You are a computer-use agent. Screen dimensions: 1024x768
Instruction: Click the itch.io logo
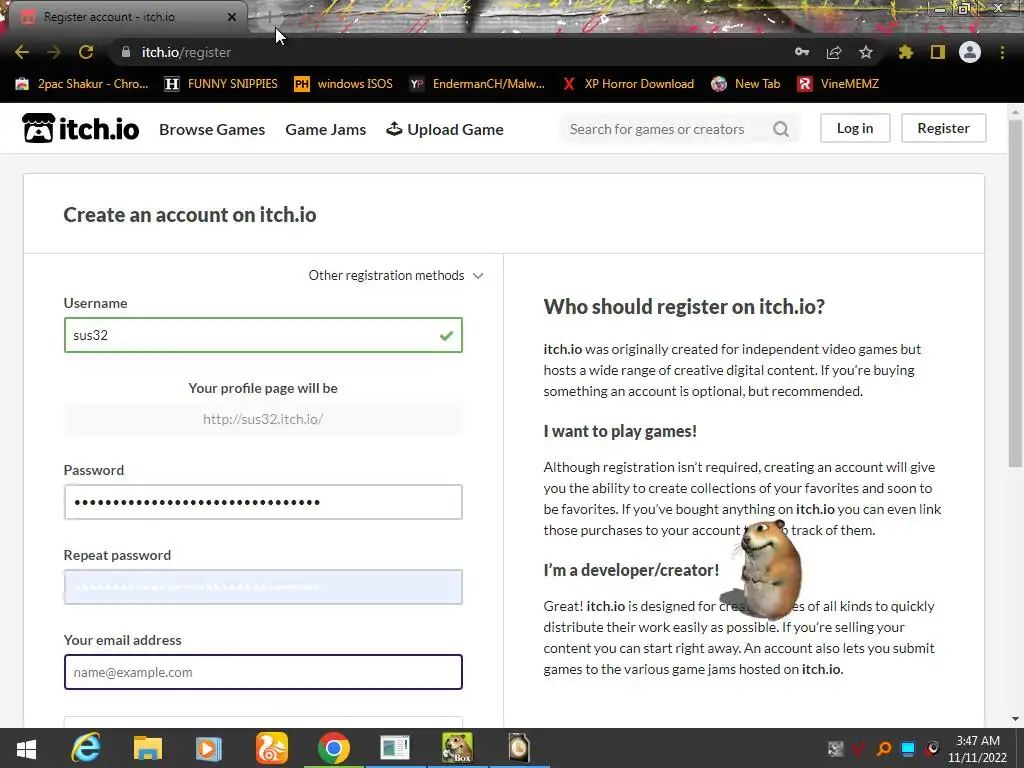pyautogui.click(x=80, y=129)
